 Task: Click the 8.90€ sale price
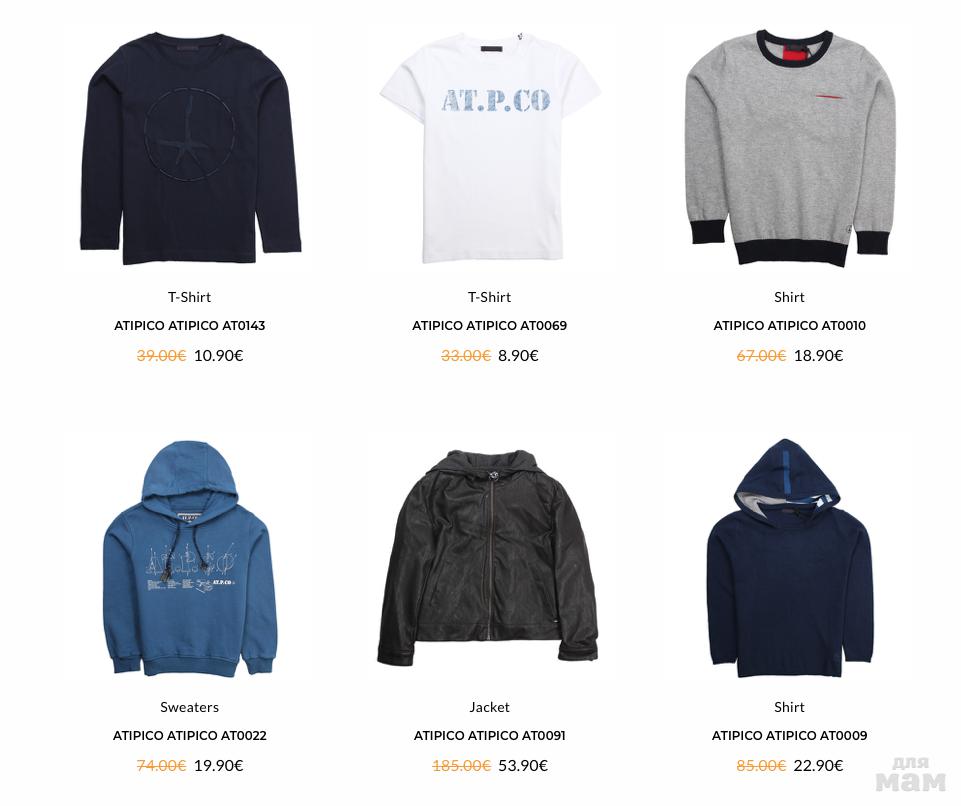tap(518, 355)
